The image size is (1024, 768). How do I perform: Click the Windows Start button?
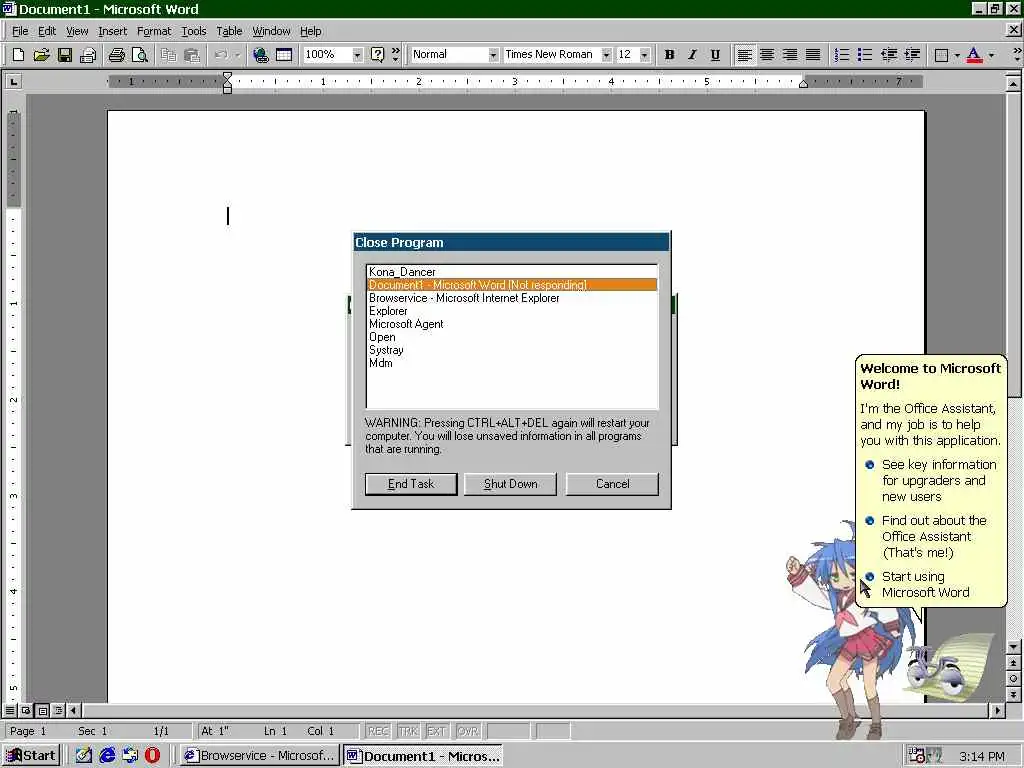[31, 756]
